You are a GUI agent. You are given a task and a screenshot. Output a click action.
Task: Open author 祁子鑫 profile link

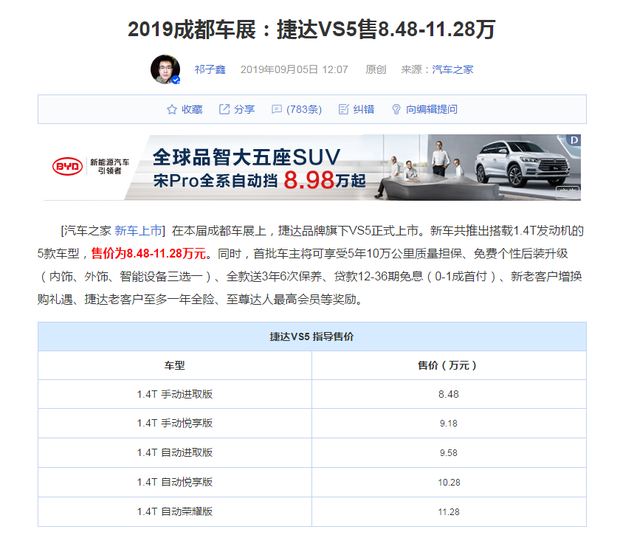tap(210, 70)
